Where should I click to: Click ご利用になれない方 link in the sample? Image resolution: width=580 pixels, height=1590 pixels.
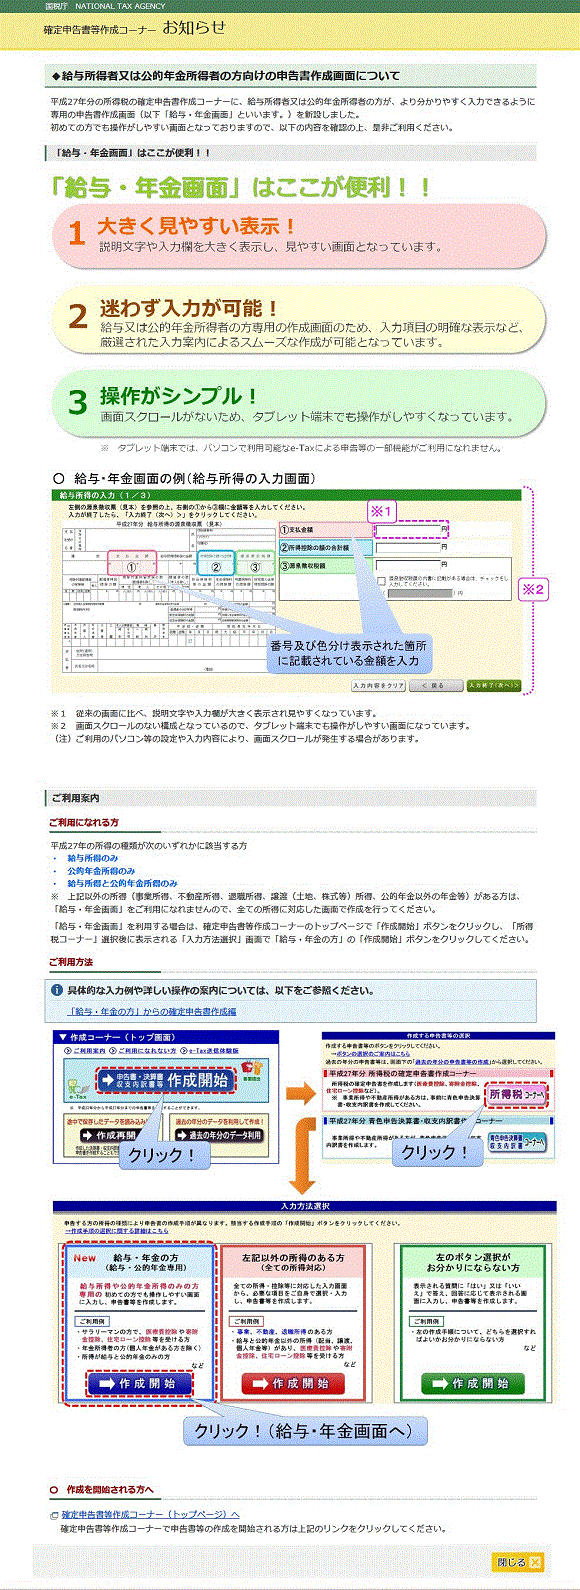149,1051
